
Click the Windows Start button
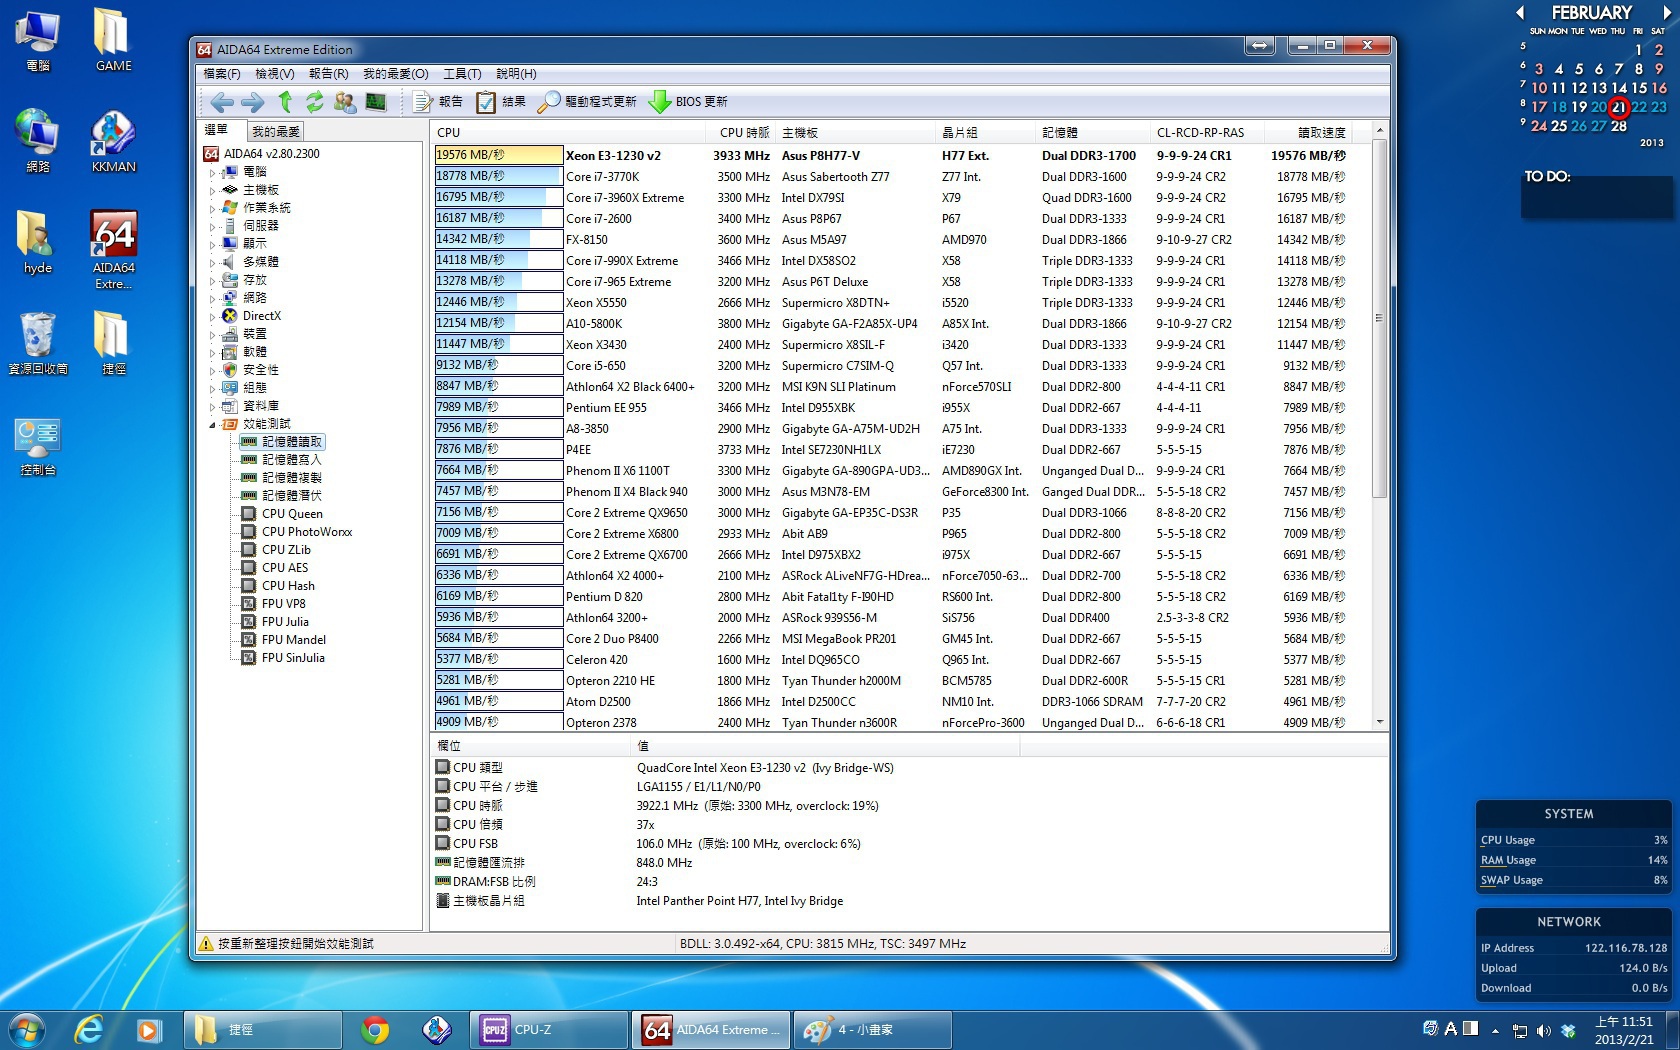(x=25, y=1029)
